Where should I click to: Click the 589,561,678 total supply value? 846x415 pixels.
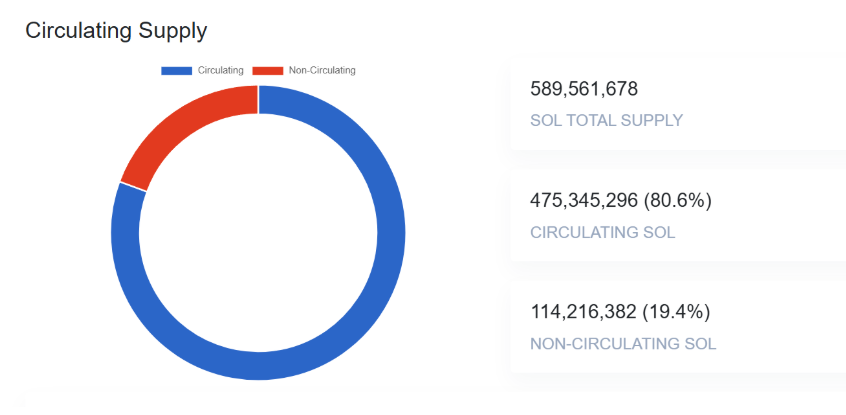(x=584, y=89)
